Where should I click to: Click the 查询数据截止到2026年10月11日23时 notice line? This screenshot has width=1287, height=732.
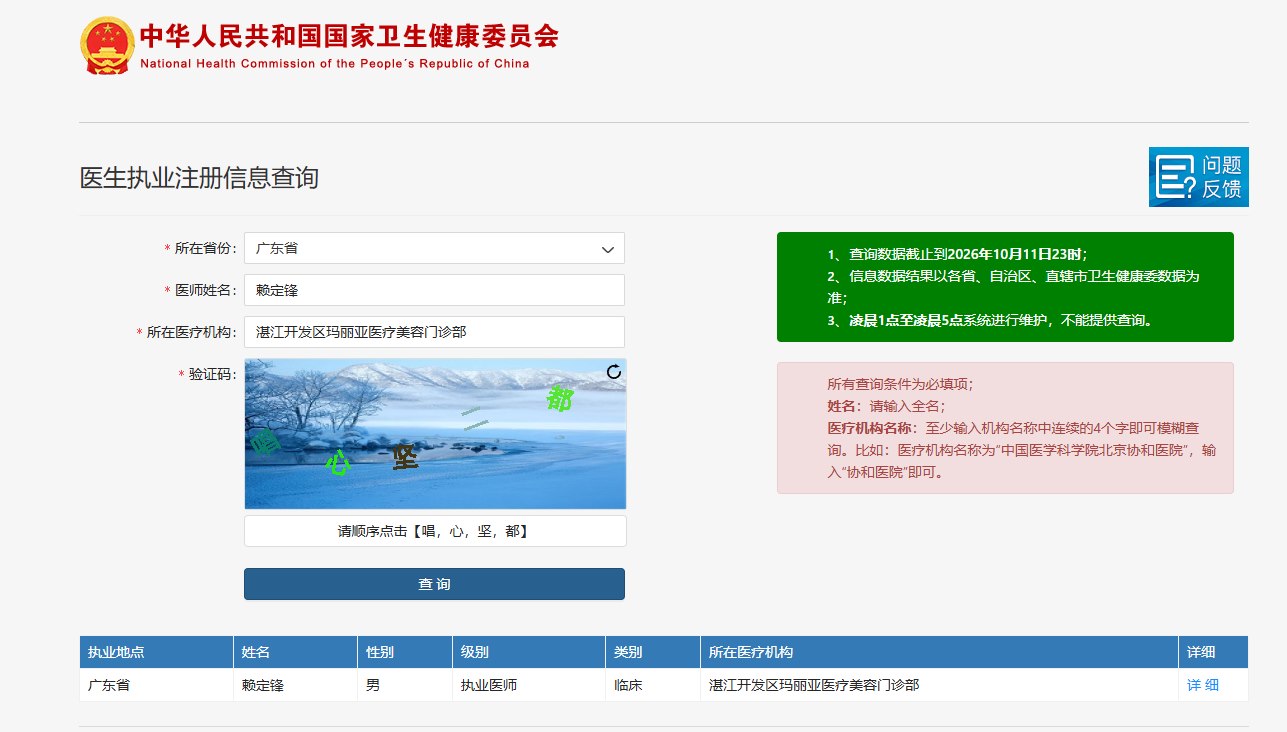click(x=957, y=254)
